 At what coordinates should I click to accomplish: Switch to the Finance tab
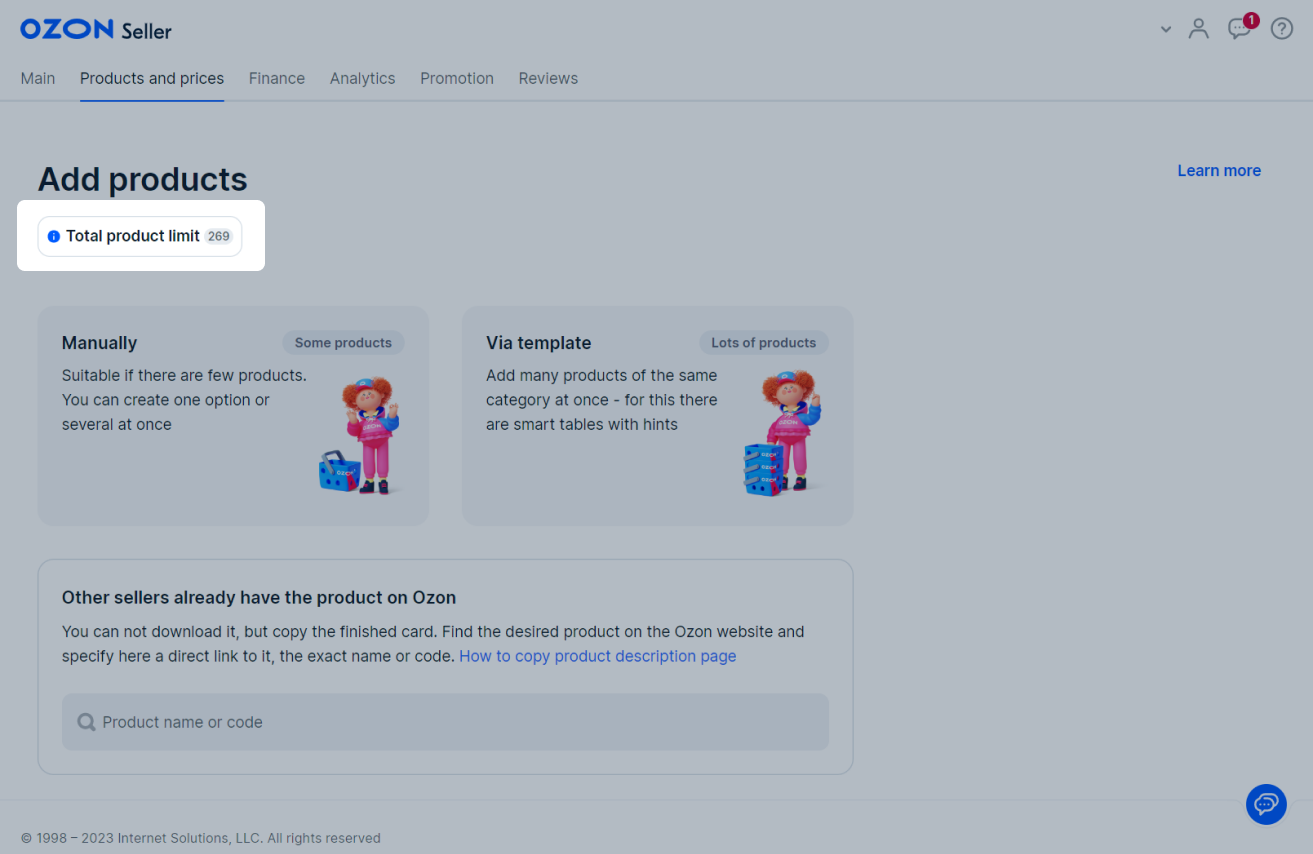[x=276, y=78]
